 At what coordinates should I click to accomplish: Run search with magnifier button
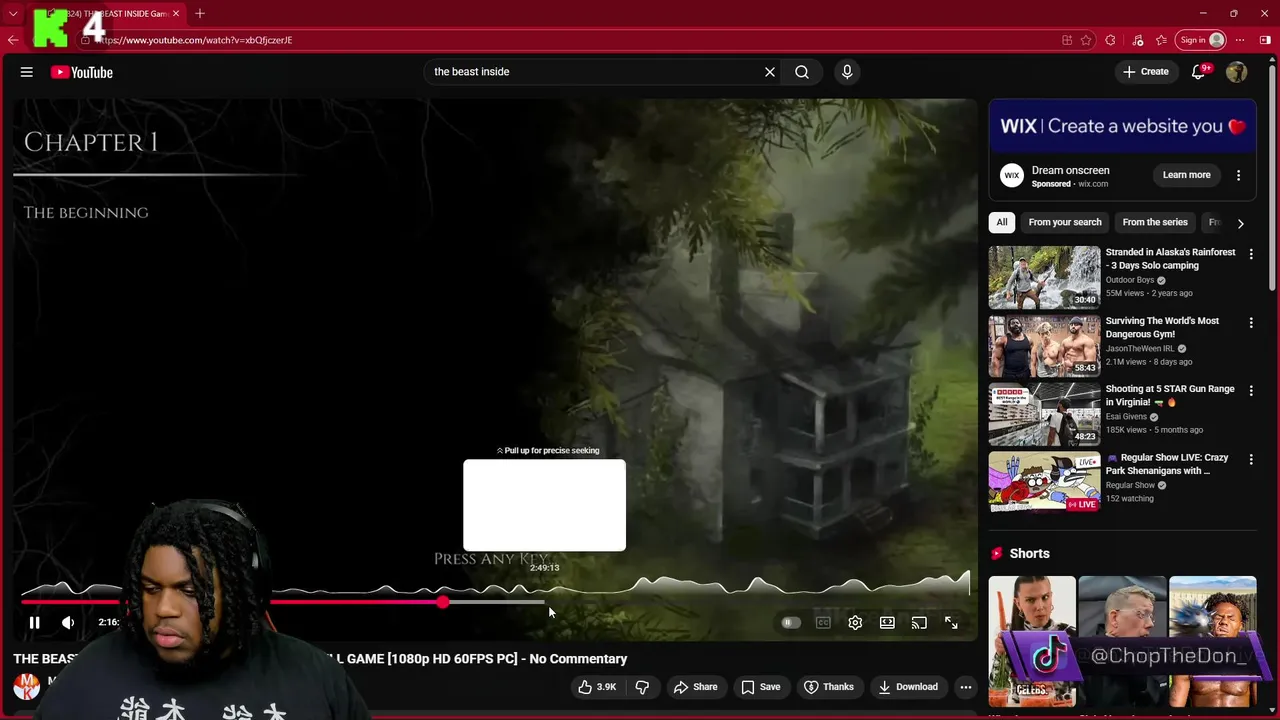tap(802, 72)
